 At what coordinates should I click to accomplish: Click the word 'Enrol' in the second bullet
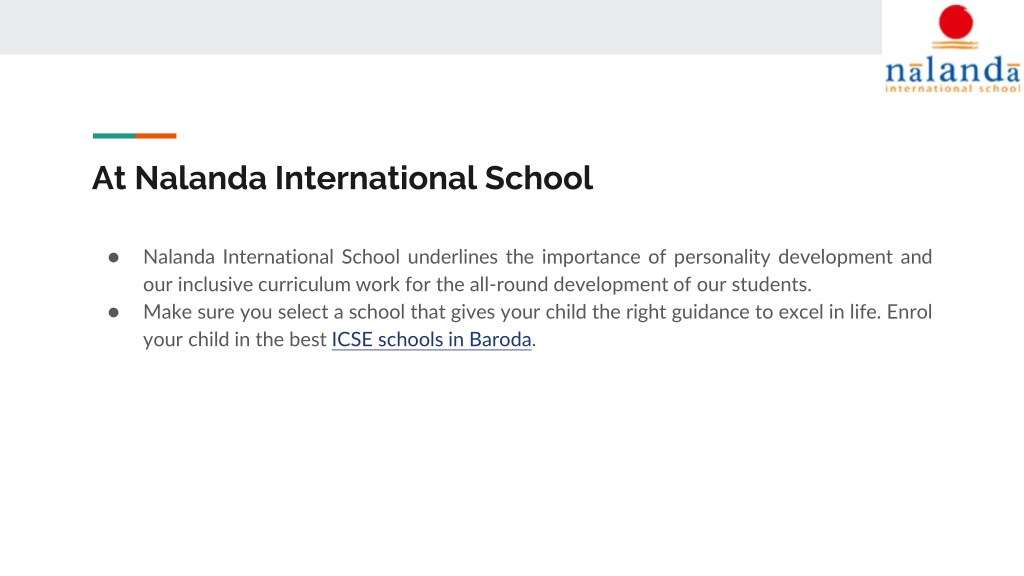click(x=909, y=312)
